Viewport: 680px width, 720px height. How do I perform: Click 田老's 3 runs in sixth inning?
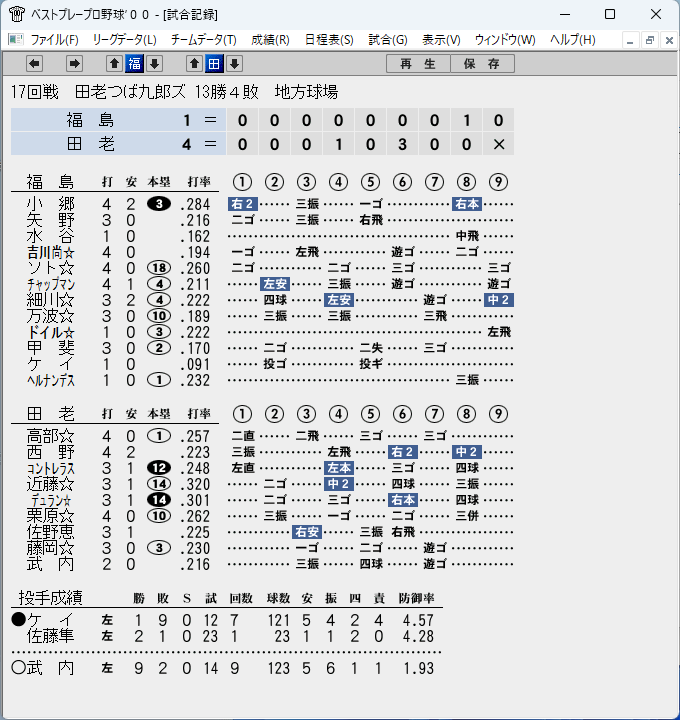[402, 145]
